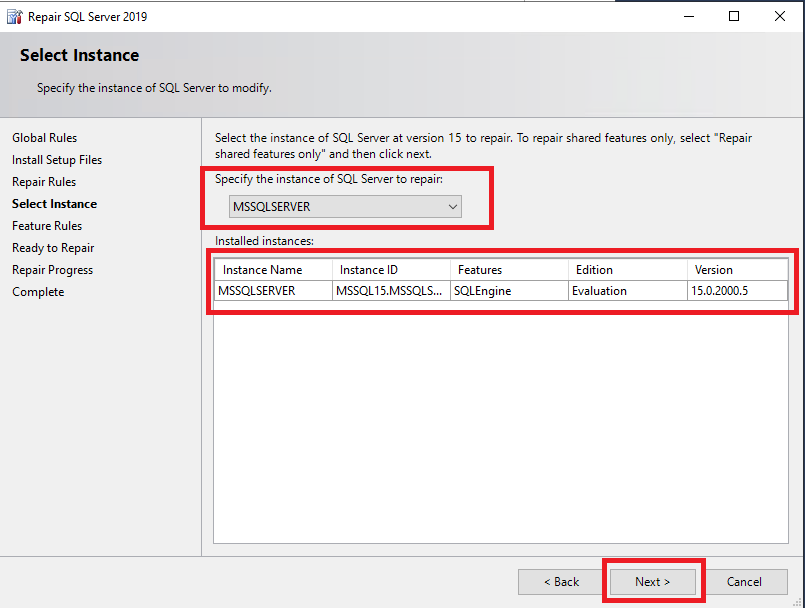Image resolution: width=805 pixels, height=608 pixels.
Task: Go to Ready to Repair step
Action: pyautogui.click(x=53, y=248)
